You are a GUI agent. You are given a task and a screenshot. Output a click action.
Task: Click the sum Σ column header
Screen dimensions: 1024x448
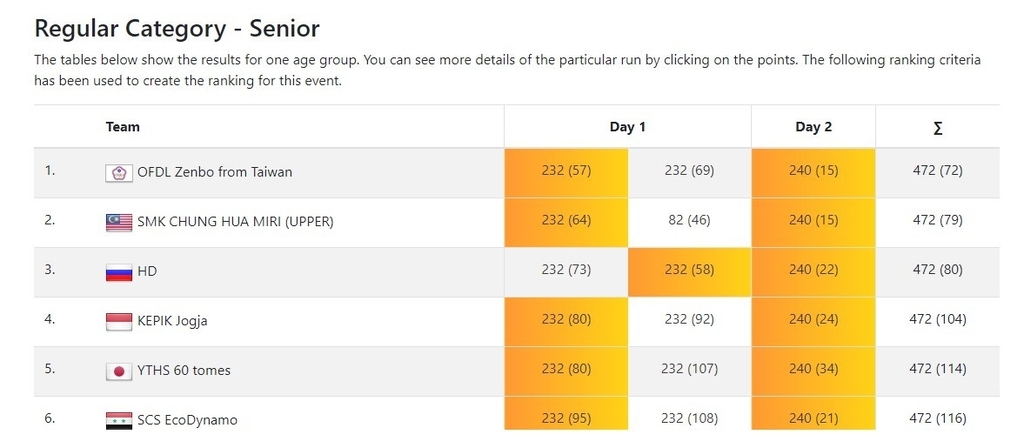pyautogui.click(x=938, y=128)
